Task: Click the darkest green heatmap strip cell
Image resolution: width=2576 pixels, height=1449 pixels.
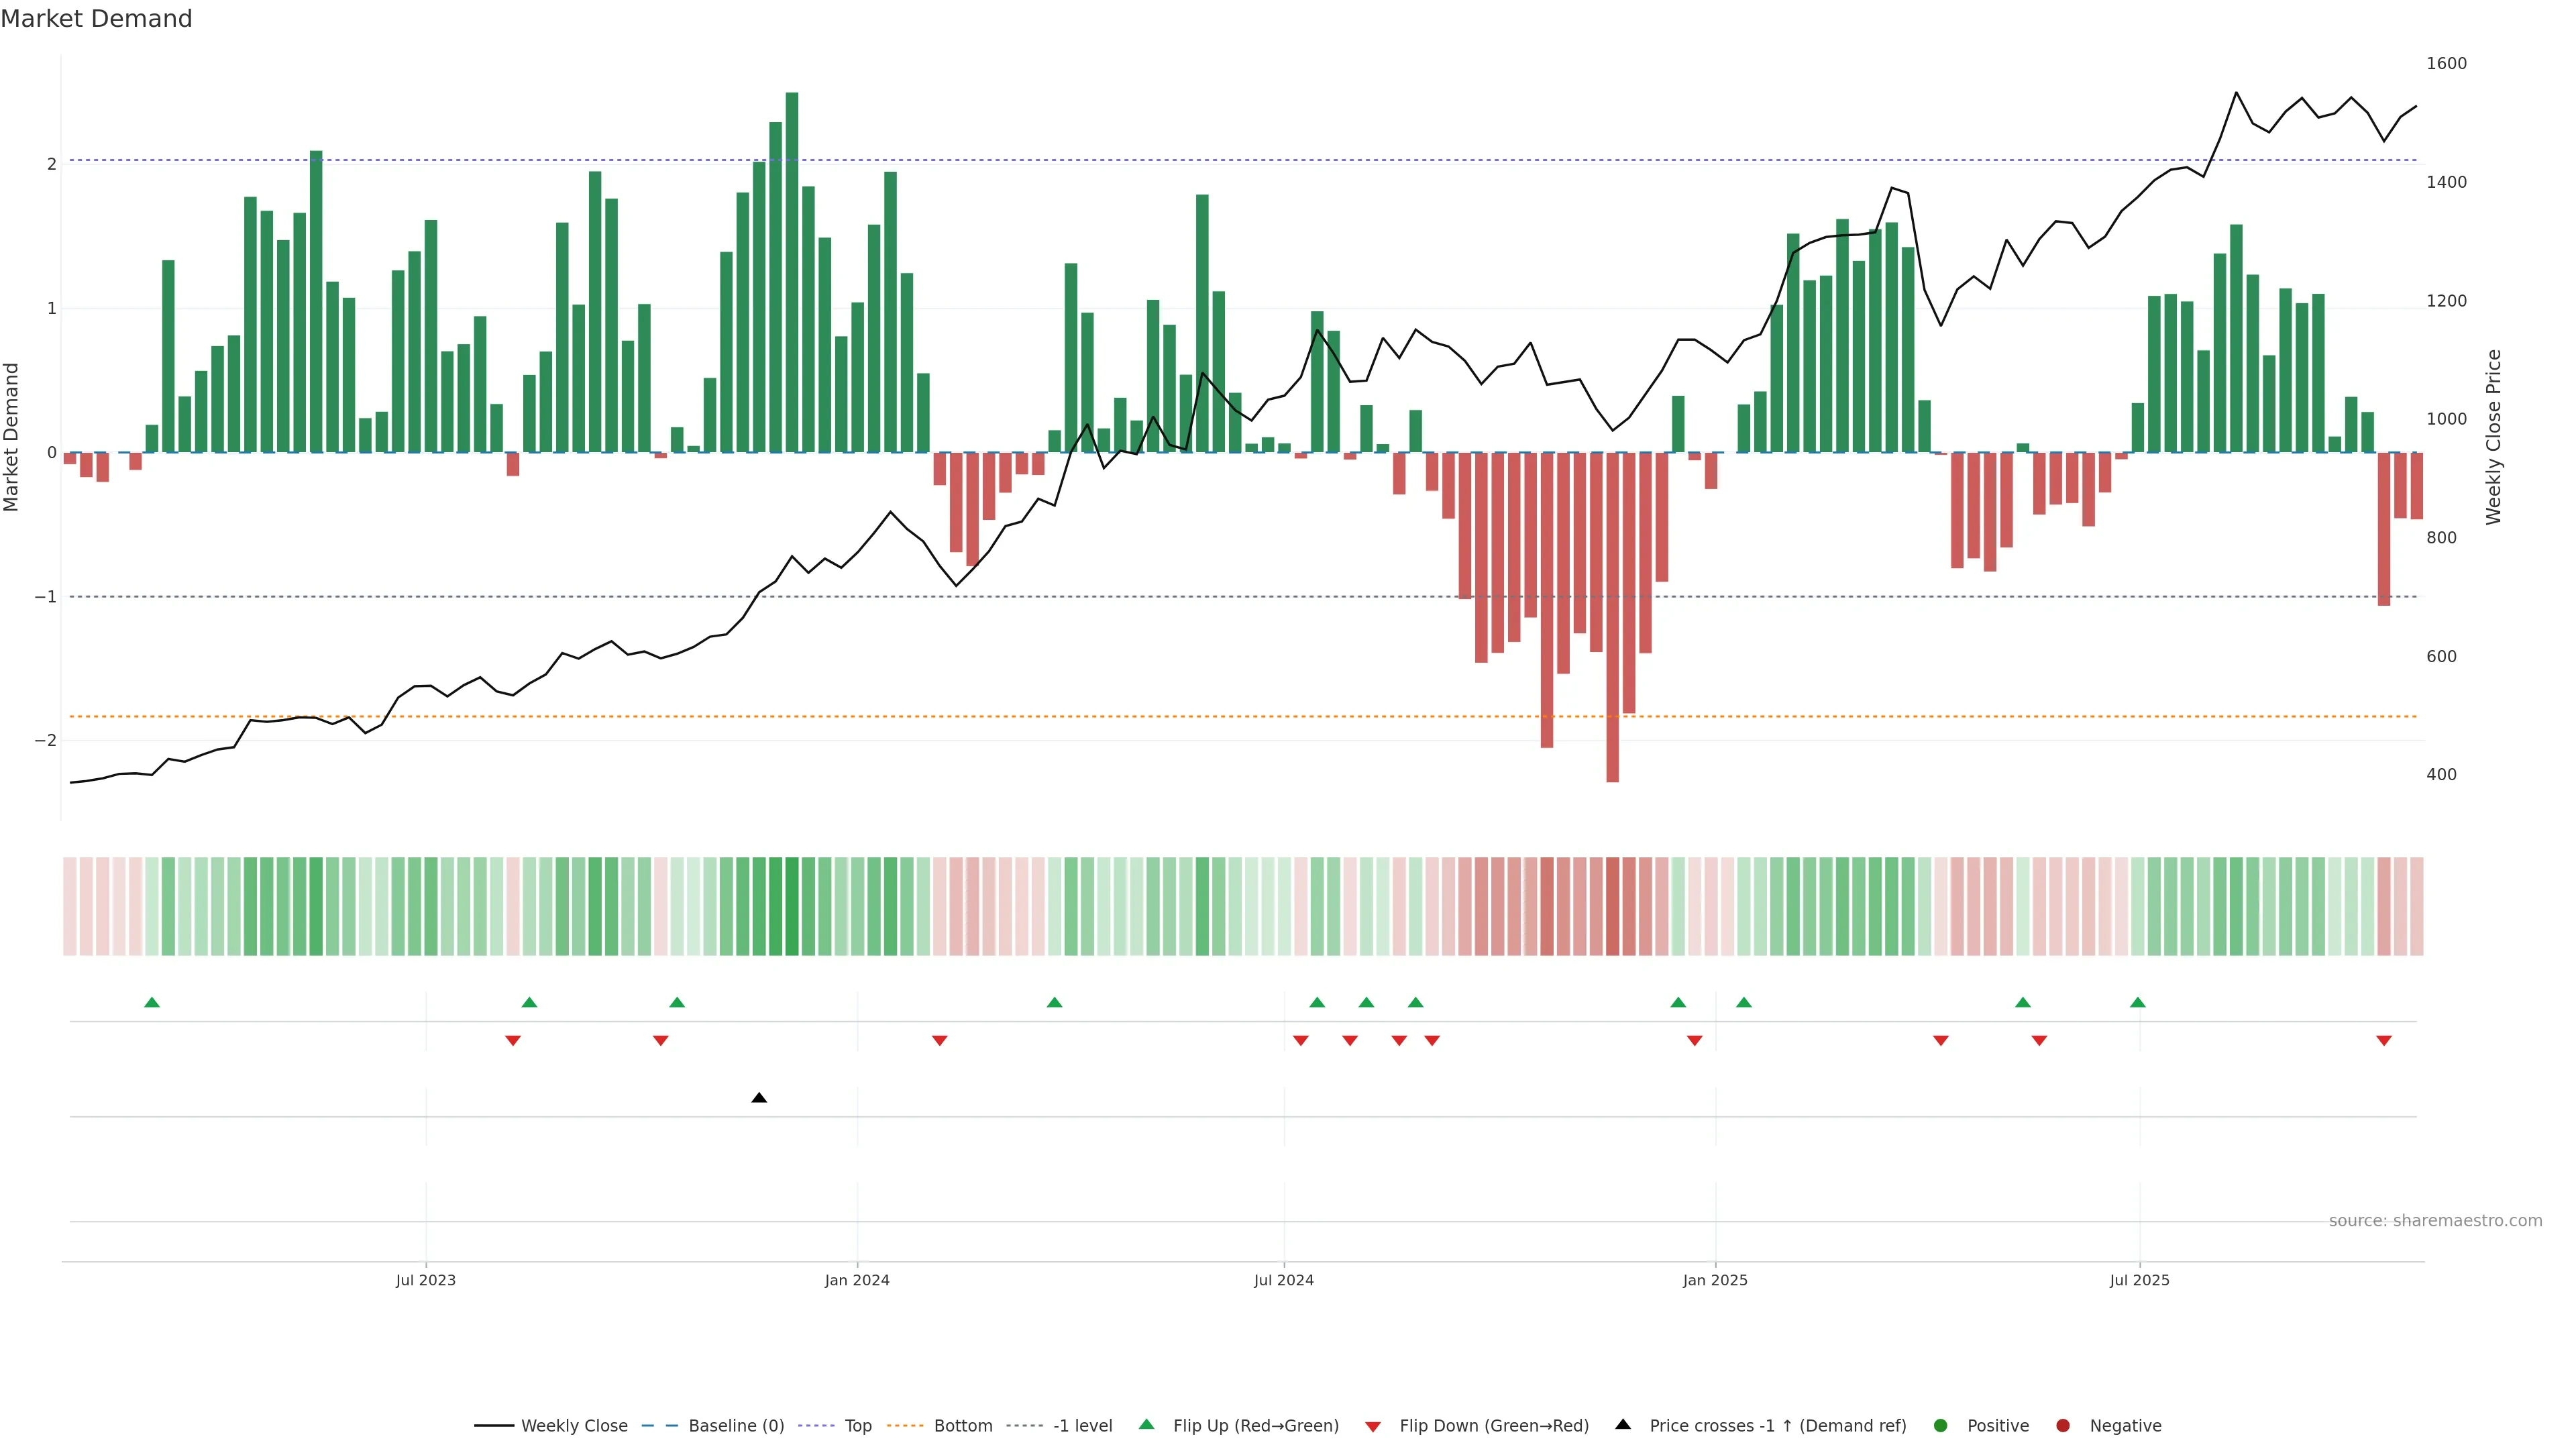Action: click(x=792, y=906)
